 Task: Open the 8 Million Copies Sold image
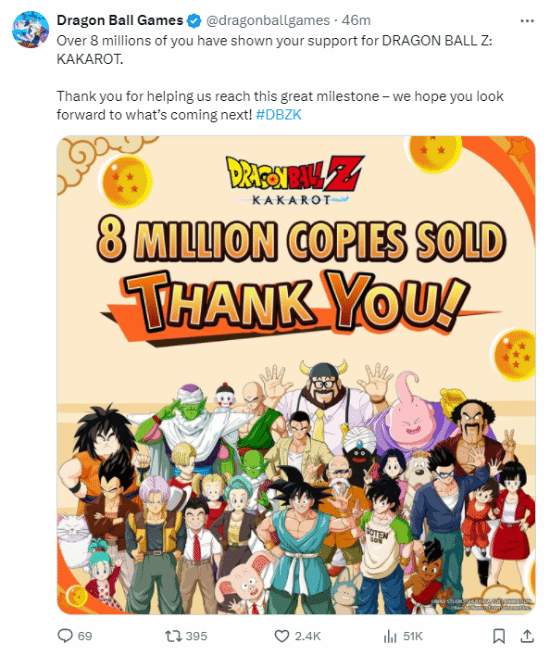(296, 375)
